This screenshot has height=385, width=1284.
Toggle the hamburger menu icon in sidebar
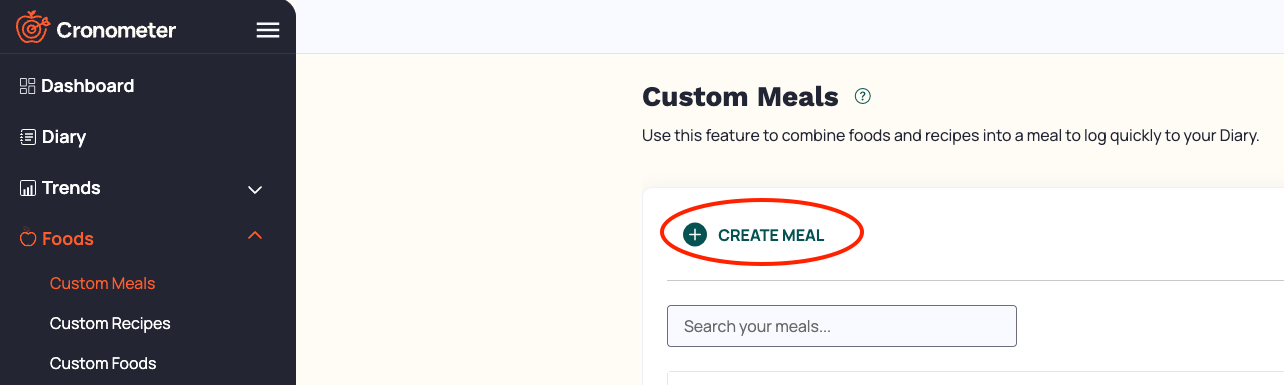pos(268,30)
